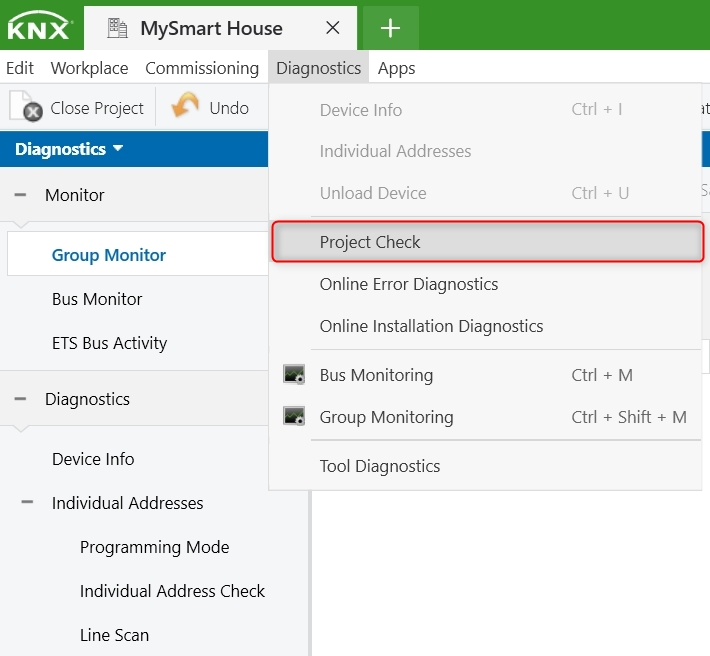Image resolution: width=710 pixels, height=656 pixels.
Task: Select Individual Addresses in sidebar
Action: click(127, 503)
